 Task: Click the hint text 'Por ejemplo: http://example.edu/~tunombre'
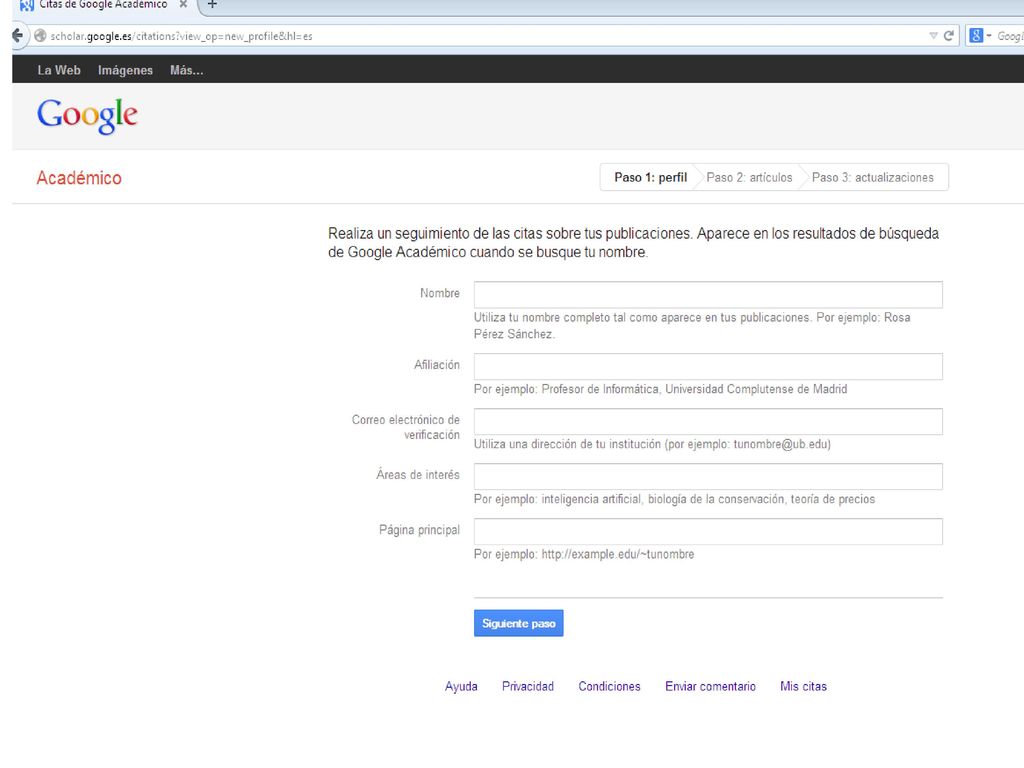pyautogui.click(x=584, y=554)
